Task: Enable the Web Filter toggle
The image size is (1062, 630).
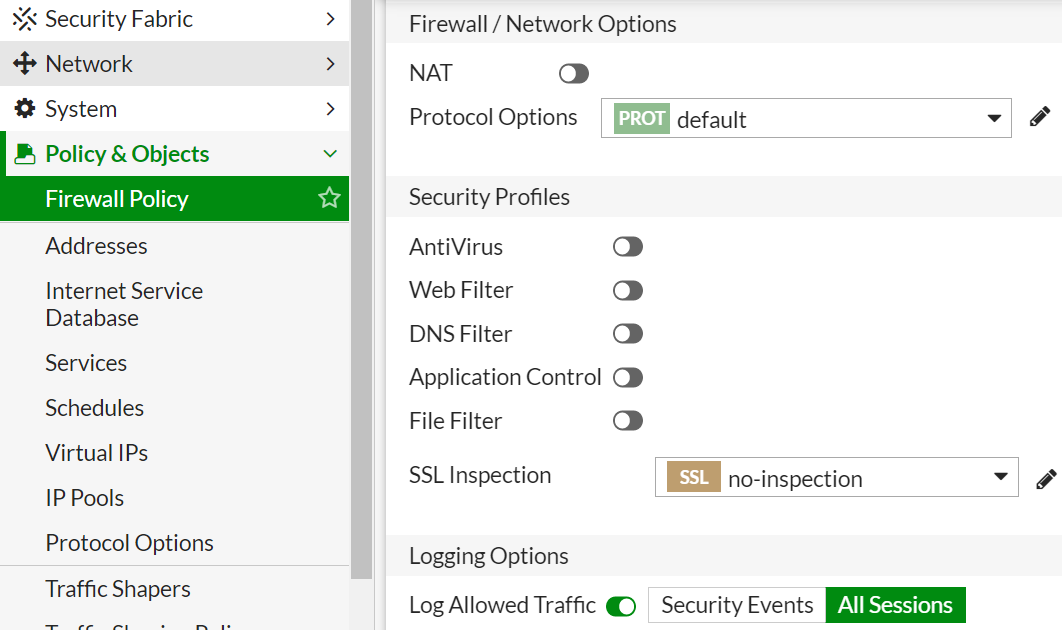Action: pos(628,291)
